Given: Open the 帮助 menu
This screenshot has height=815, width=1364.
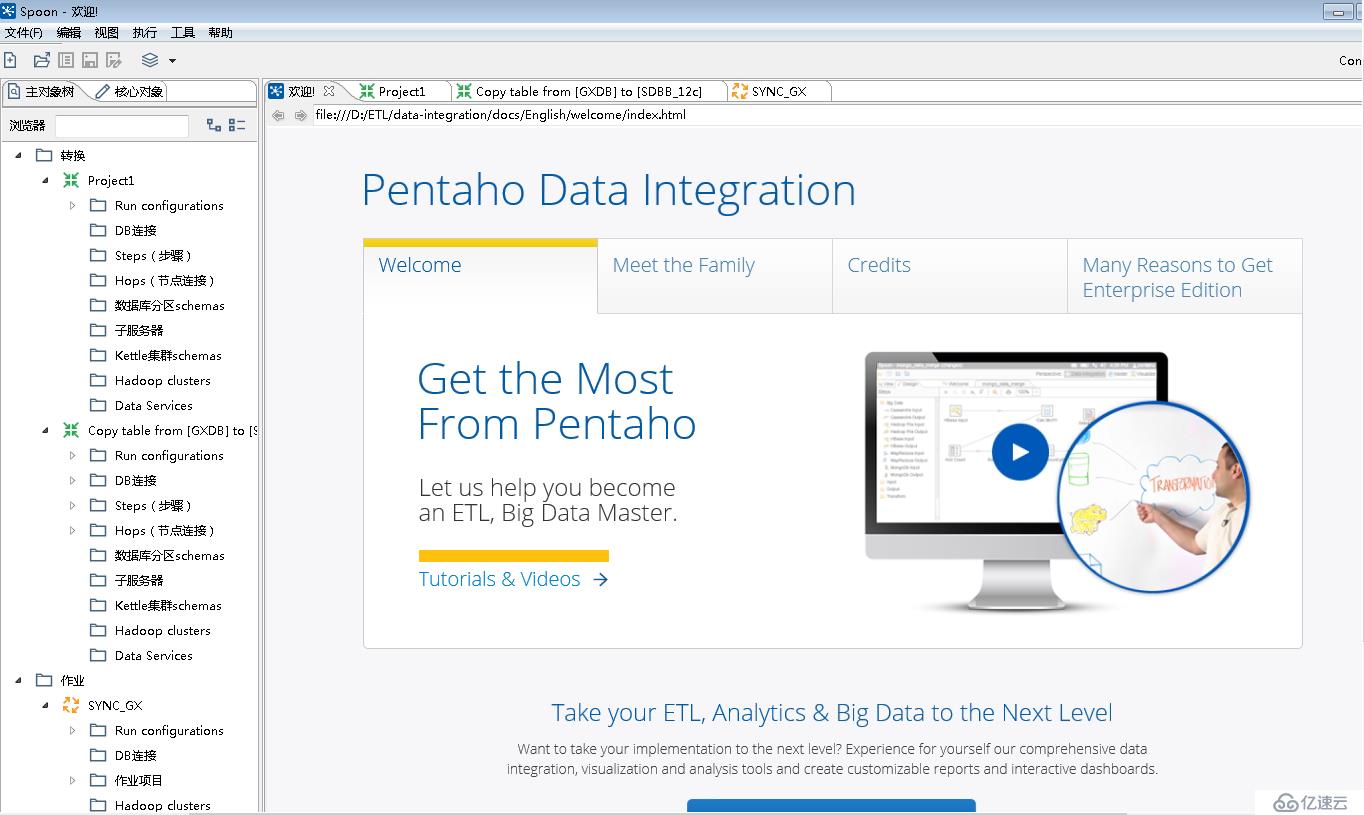Looking at the screenshot, I should click(221, 33).
